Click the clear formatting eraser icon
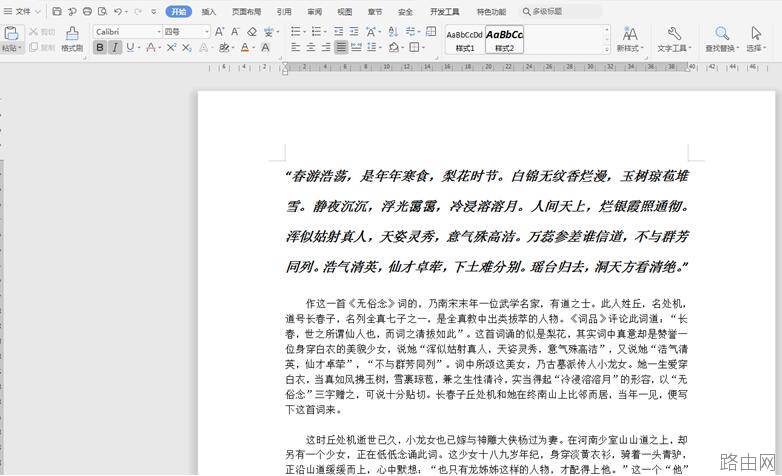This screenshot has height=476, width=782. click(x=252, y=32)
